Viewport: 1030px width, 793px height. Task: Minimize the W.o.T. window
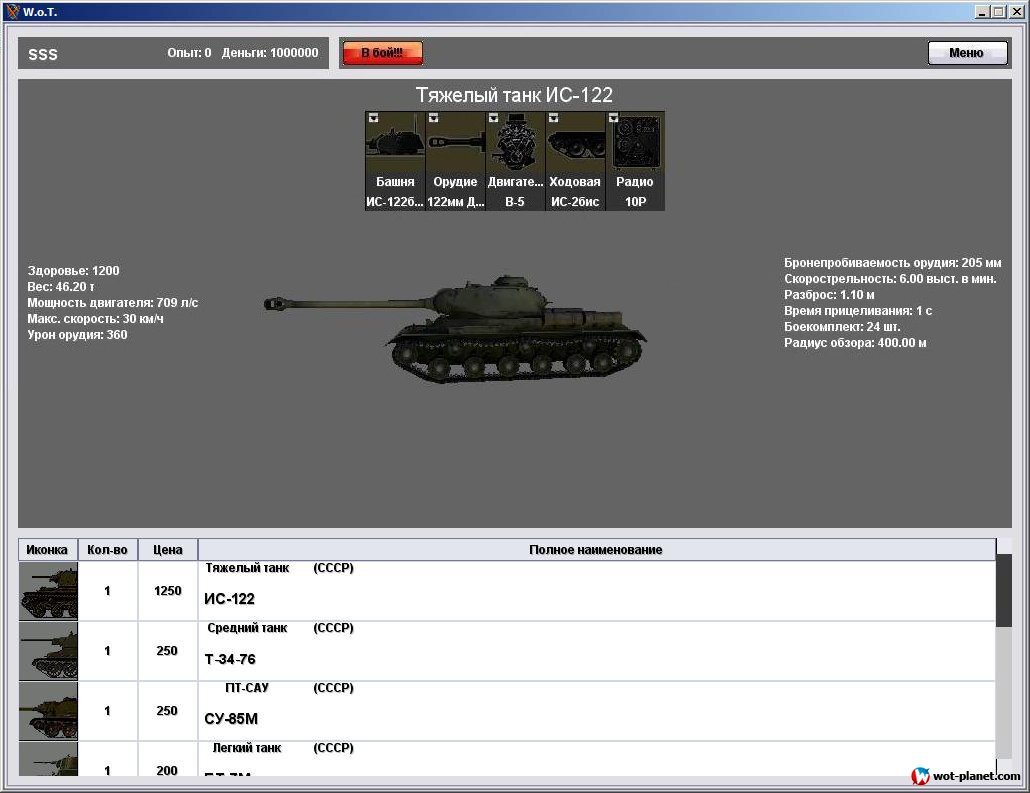pos(982,11)
